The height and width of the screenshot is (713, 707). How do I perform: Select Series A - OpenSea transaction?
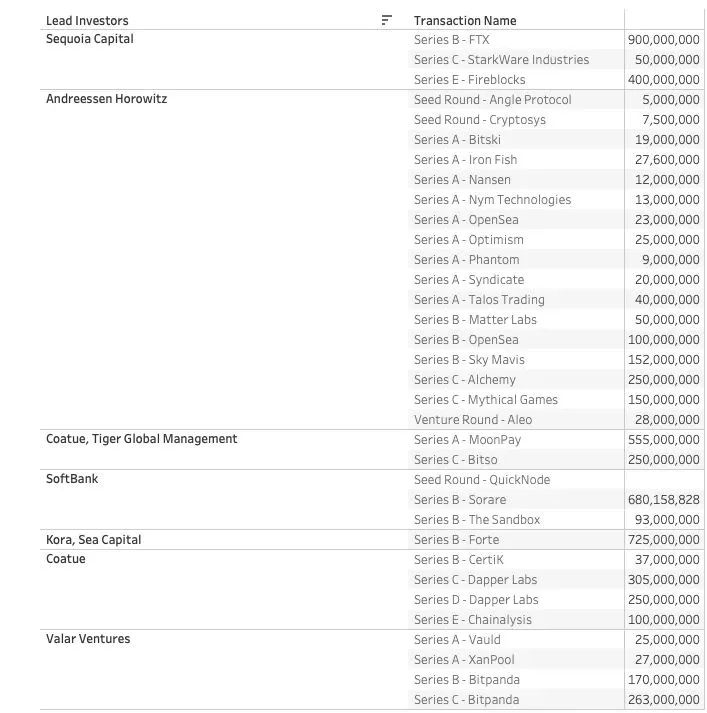[x=466, y=220]
